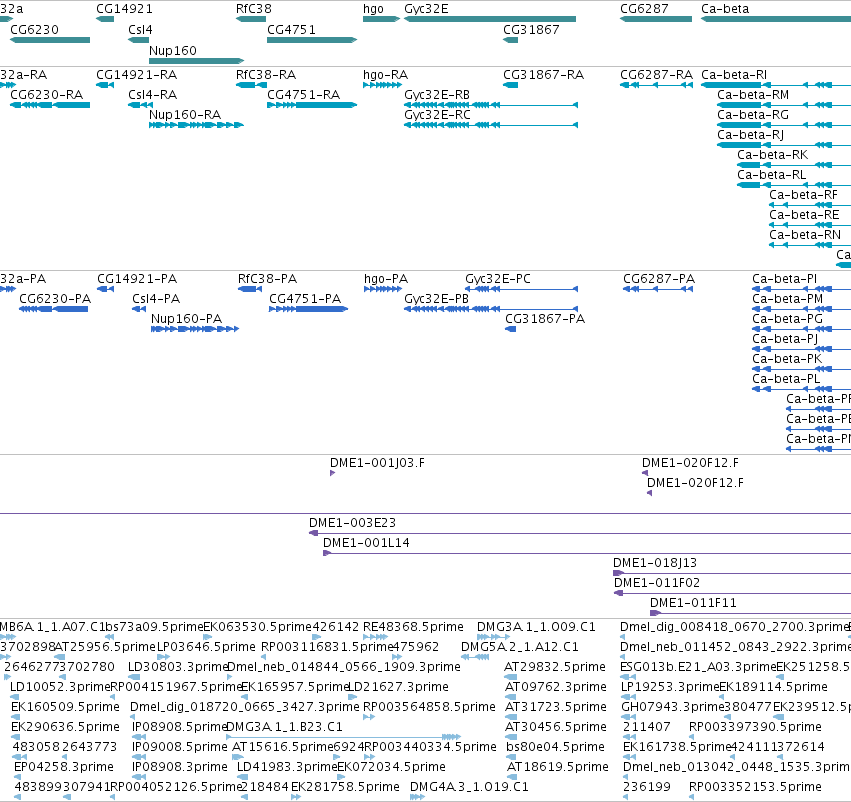Screen dimensions: 851x802
Task: Select the hgo-RA transcript label
Action: (x=385, y=74)
